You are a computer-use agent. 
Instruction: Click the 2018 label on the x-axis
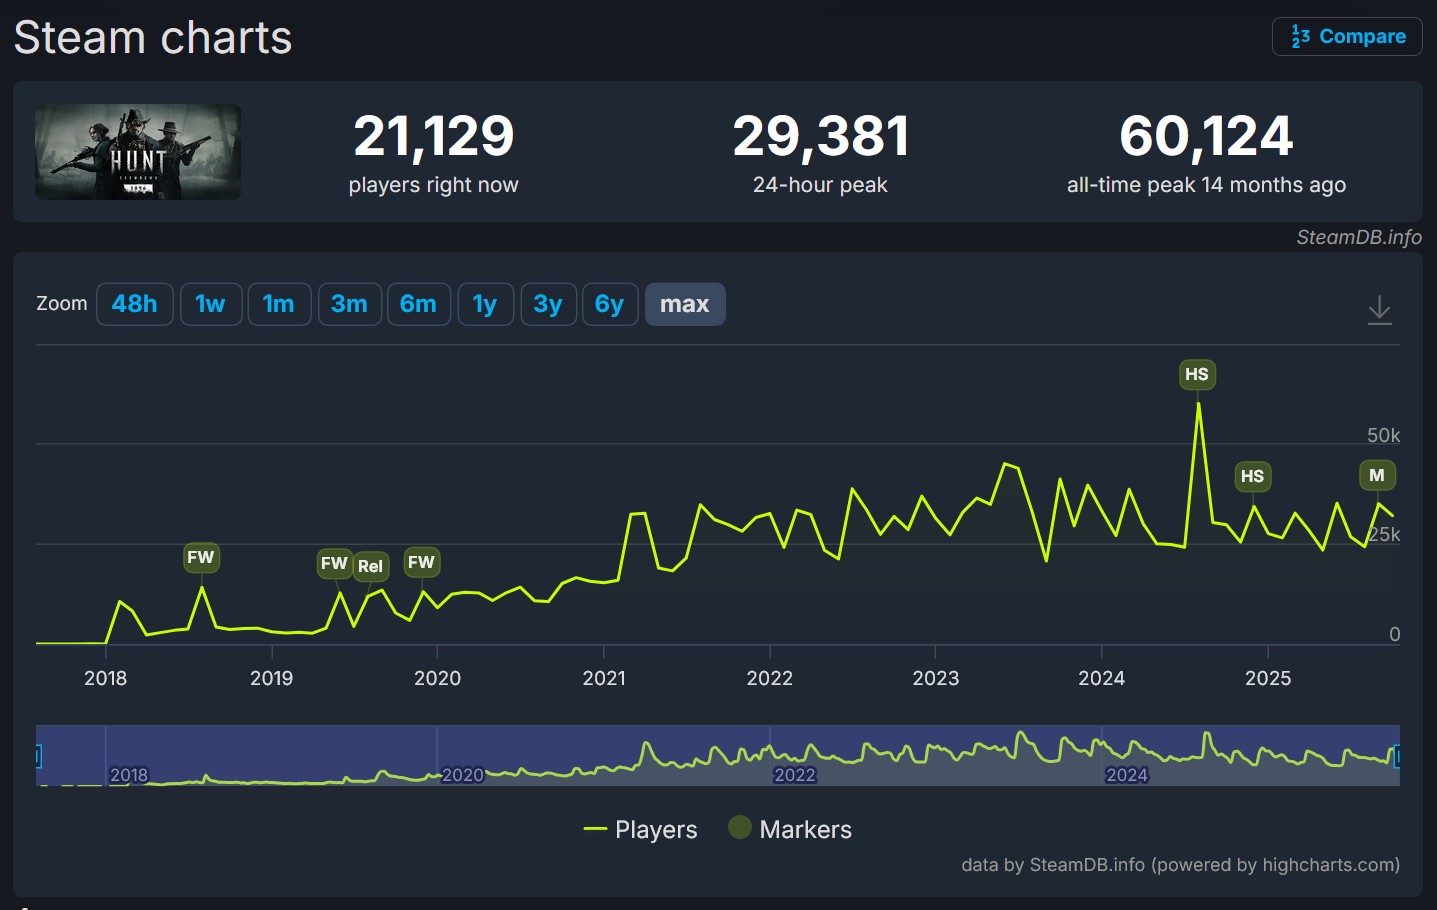click(105, 678)
